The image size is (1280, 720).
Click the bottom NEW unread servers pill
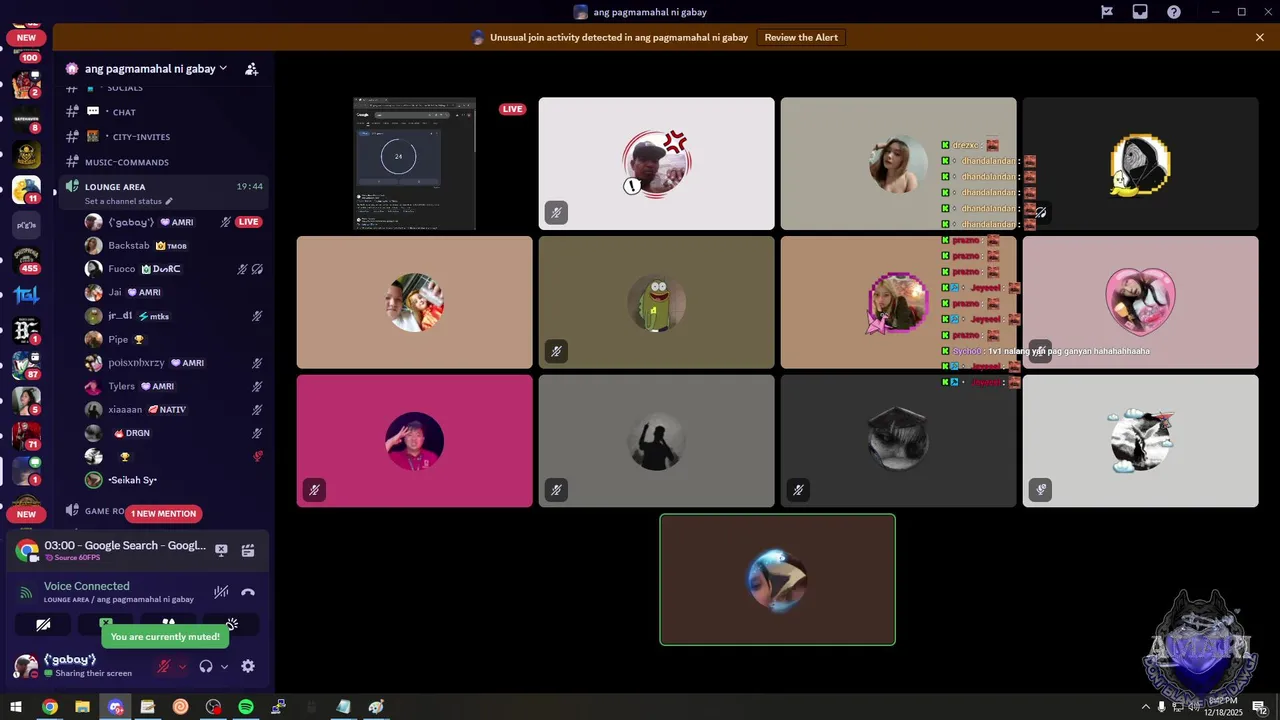pos(26,514)
